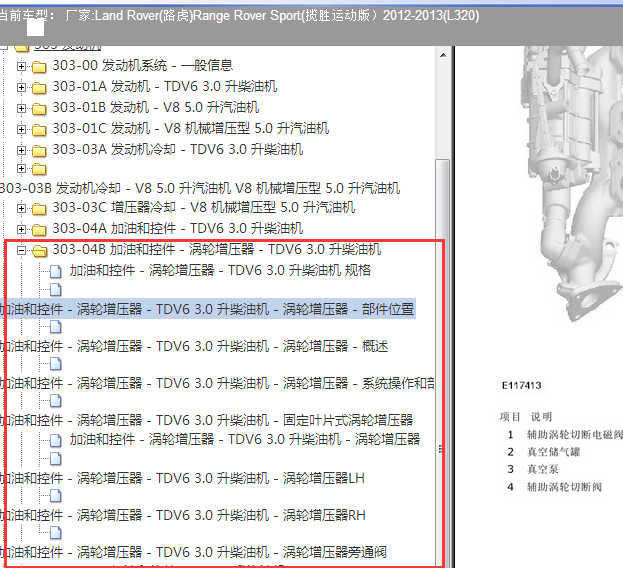Expand the 303-04A 加油和控件 node

[21, 230]
